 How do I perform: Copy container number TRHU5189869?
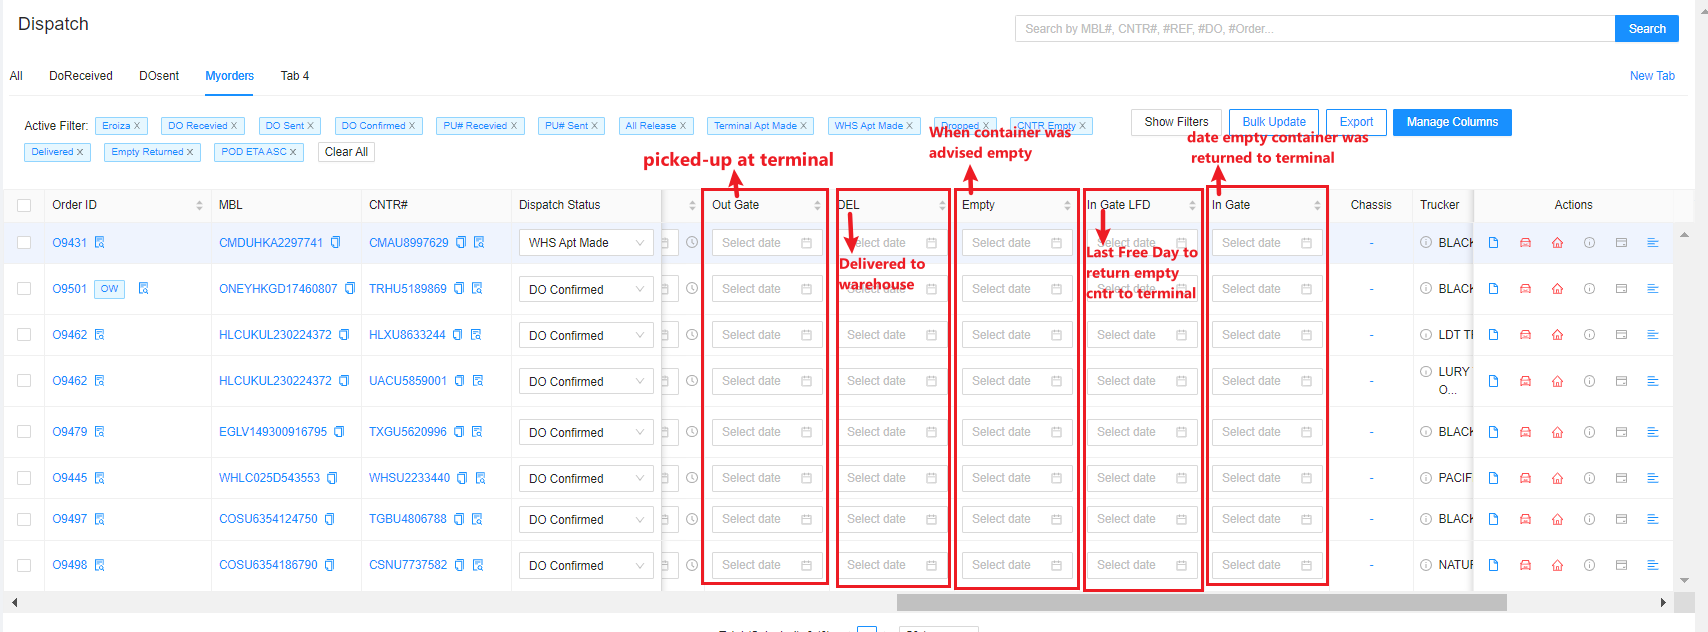[459, 289]
